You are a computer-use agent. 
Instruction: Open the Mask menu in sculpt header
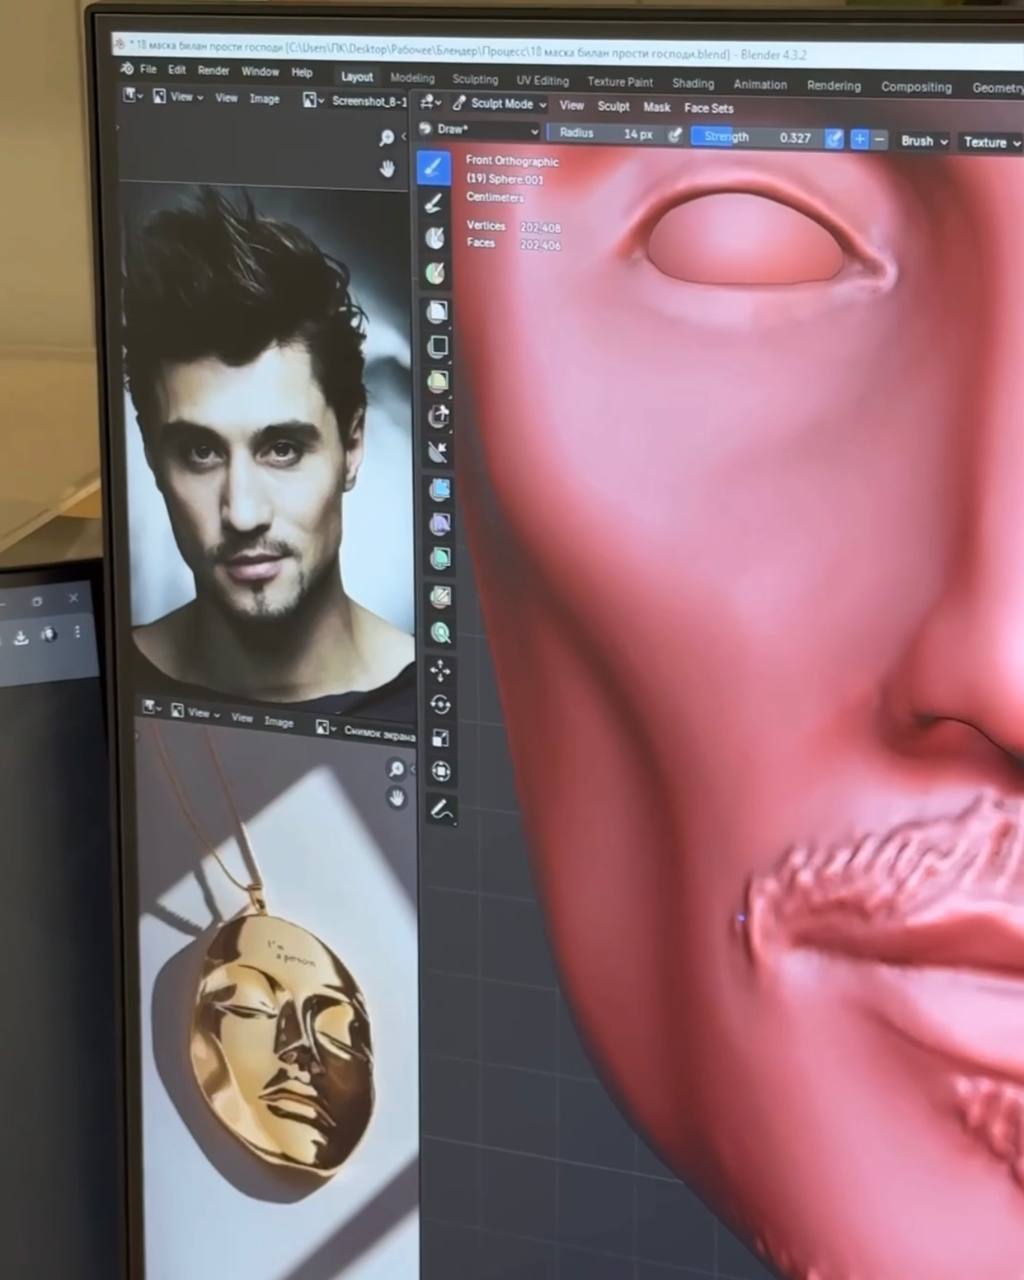coord(657,107)
